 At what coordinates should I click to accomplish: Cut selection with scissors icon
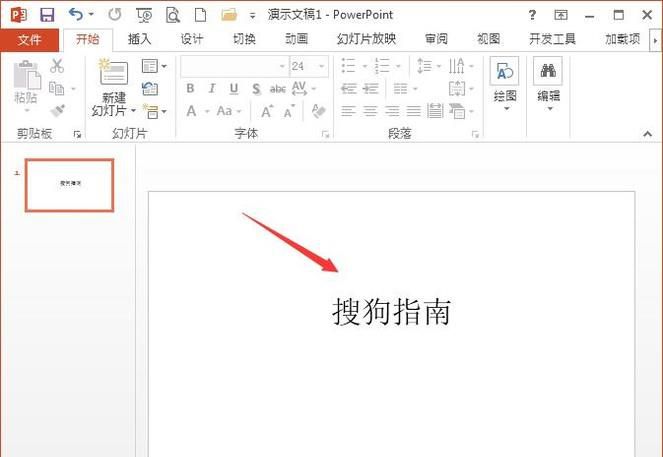(x=57, y=66)
